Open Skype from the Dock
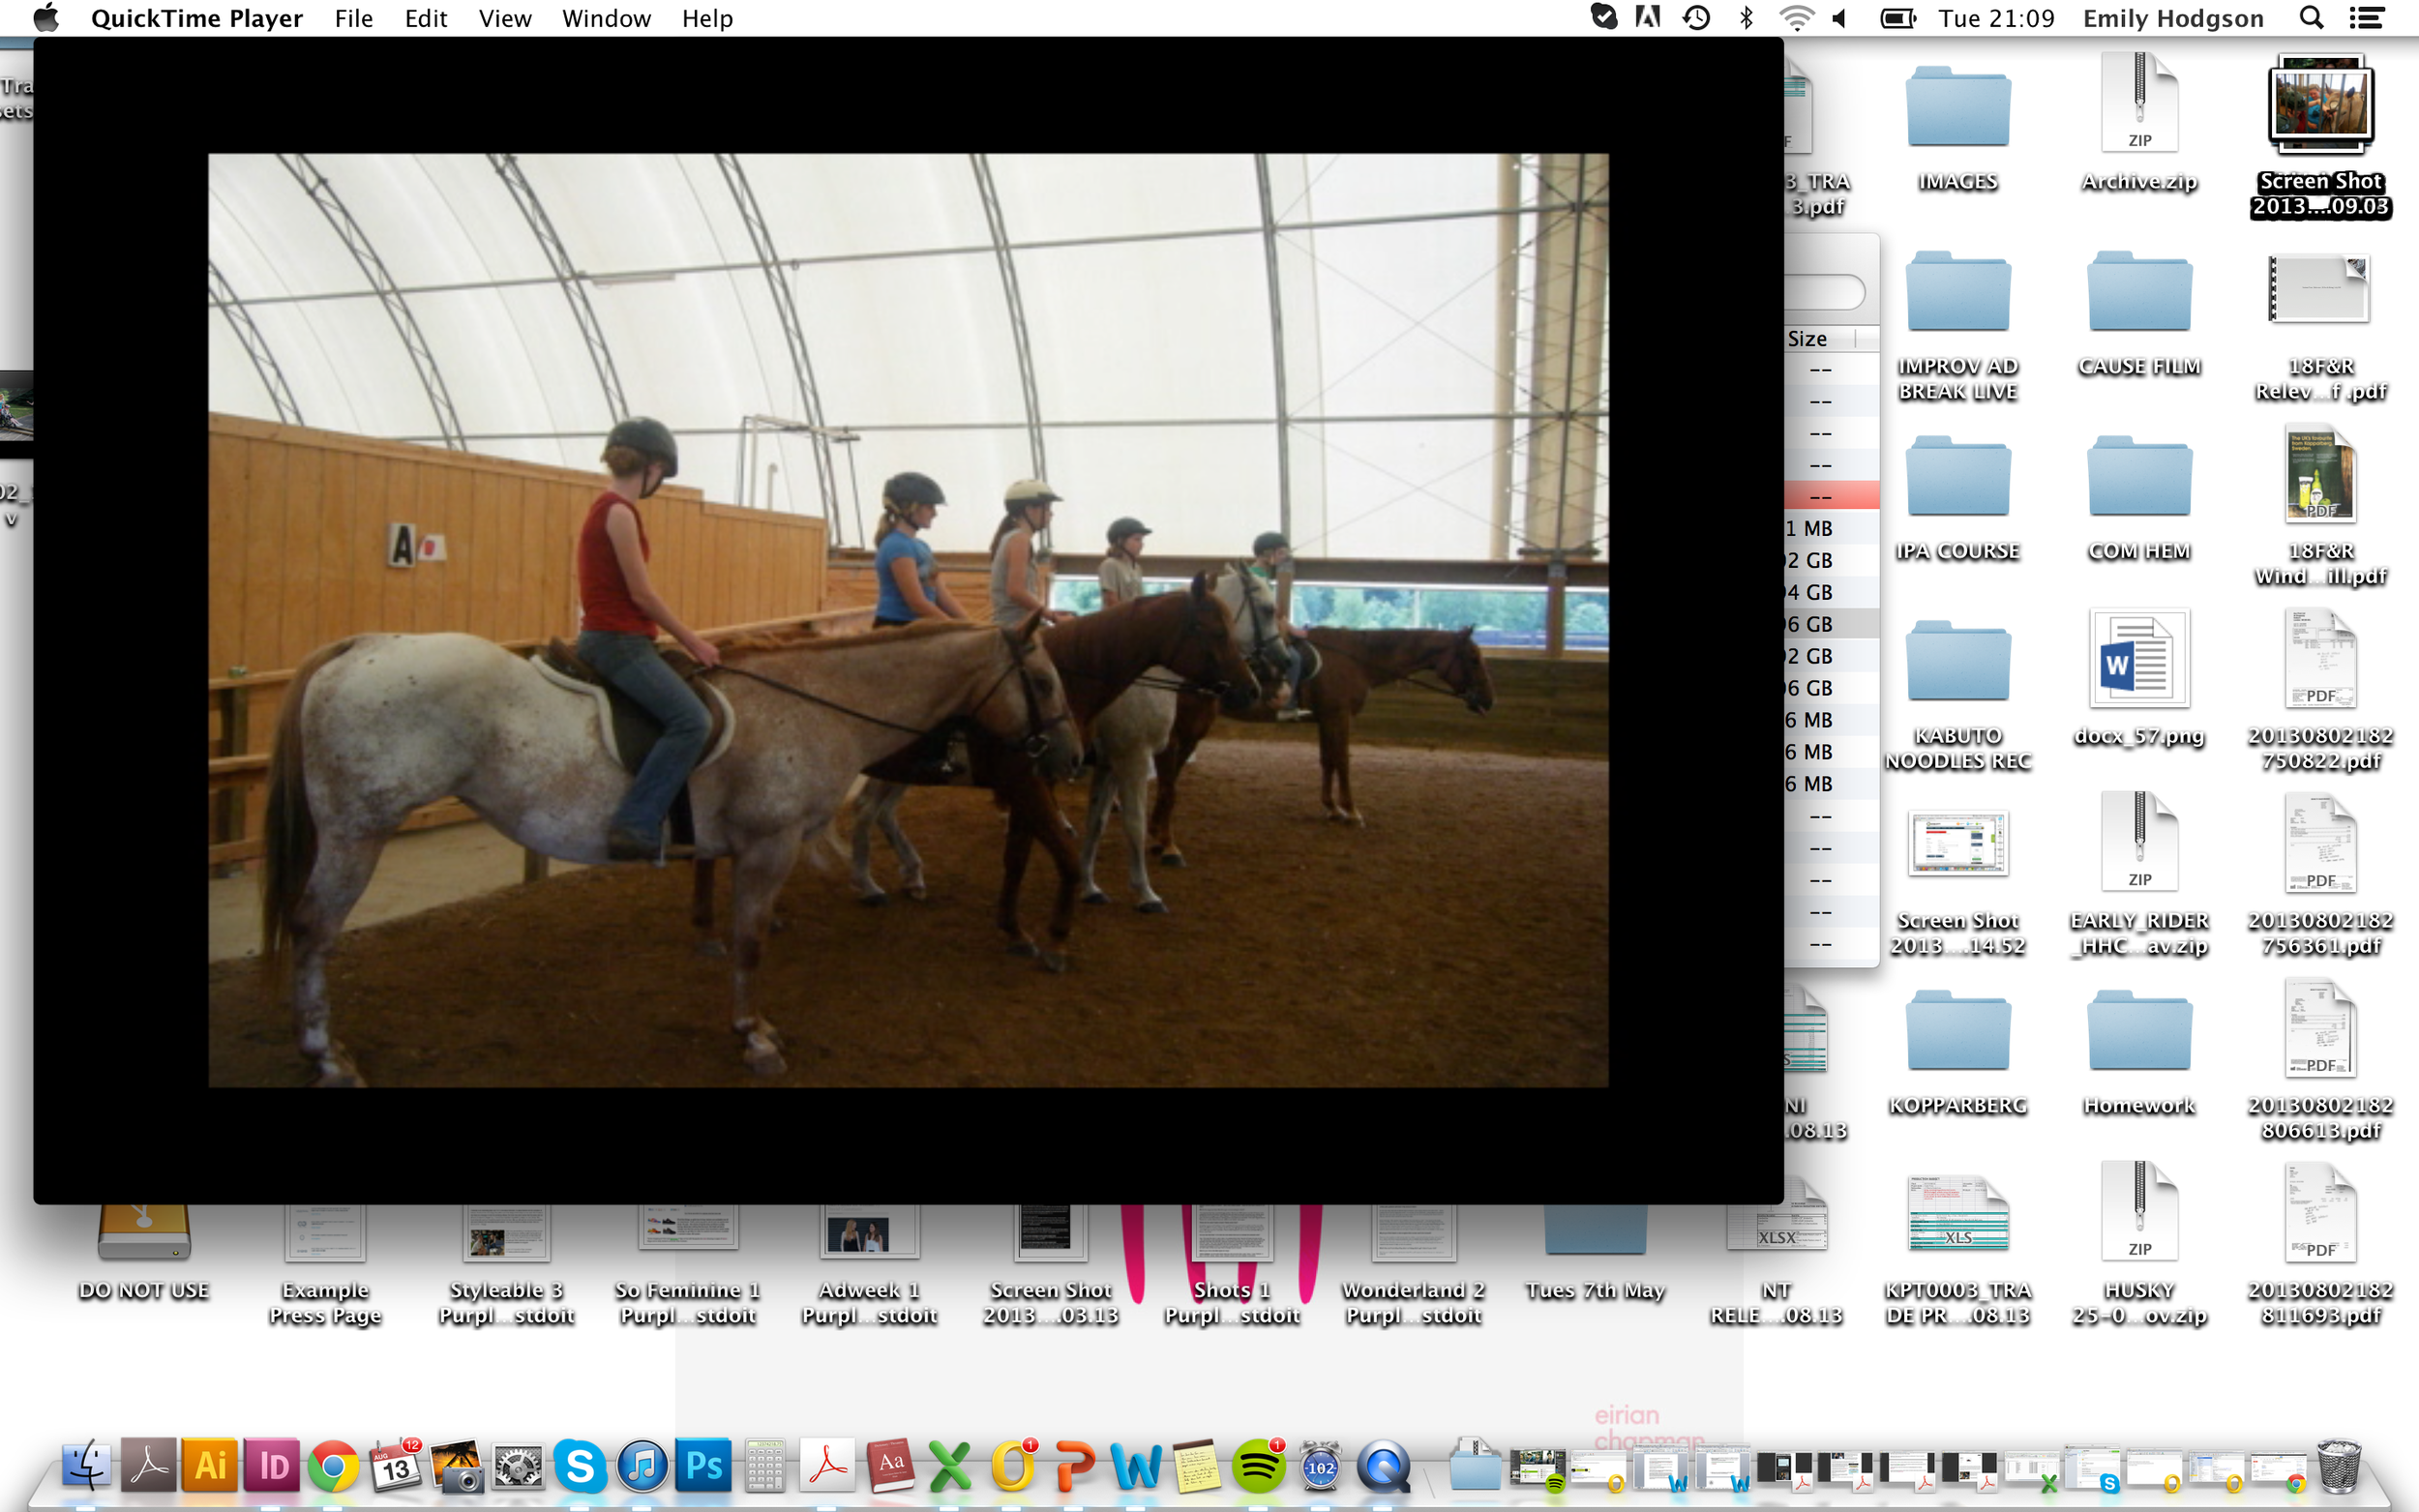The height and width of the screenshot is (1512, 2419). click(580, 1466)
